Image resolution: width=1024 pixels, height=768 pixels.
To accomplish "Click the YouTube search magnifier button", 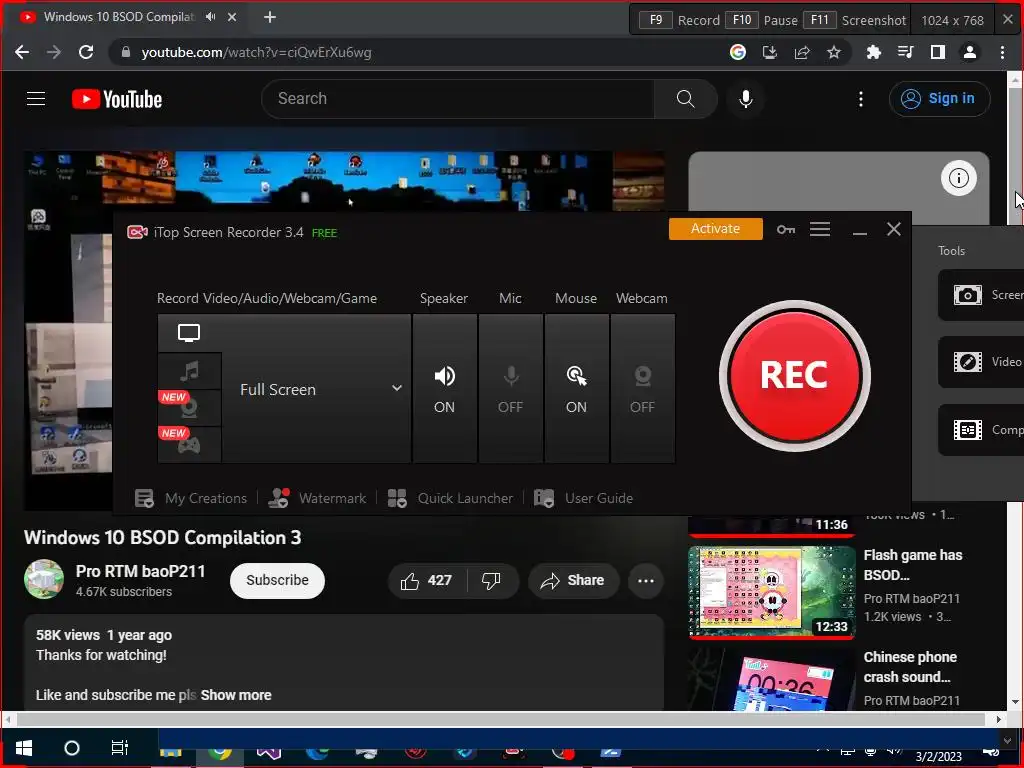I will pyautogui.click(x=686, y=99).
